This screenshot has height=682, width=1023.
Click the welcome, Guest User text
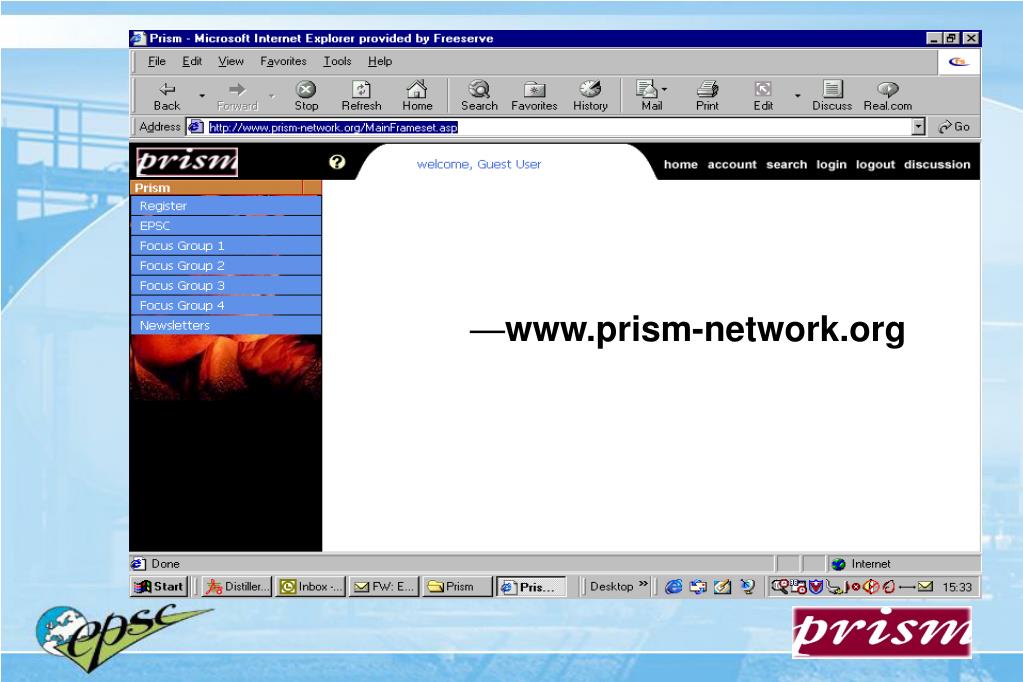[479, 164]
